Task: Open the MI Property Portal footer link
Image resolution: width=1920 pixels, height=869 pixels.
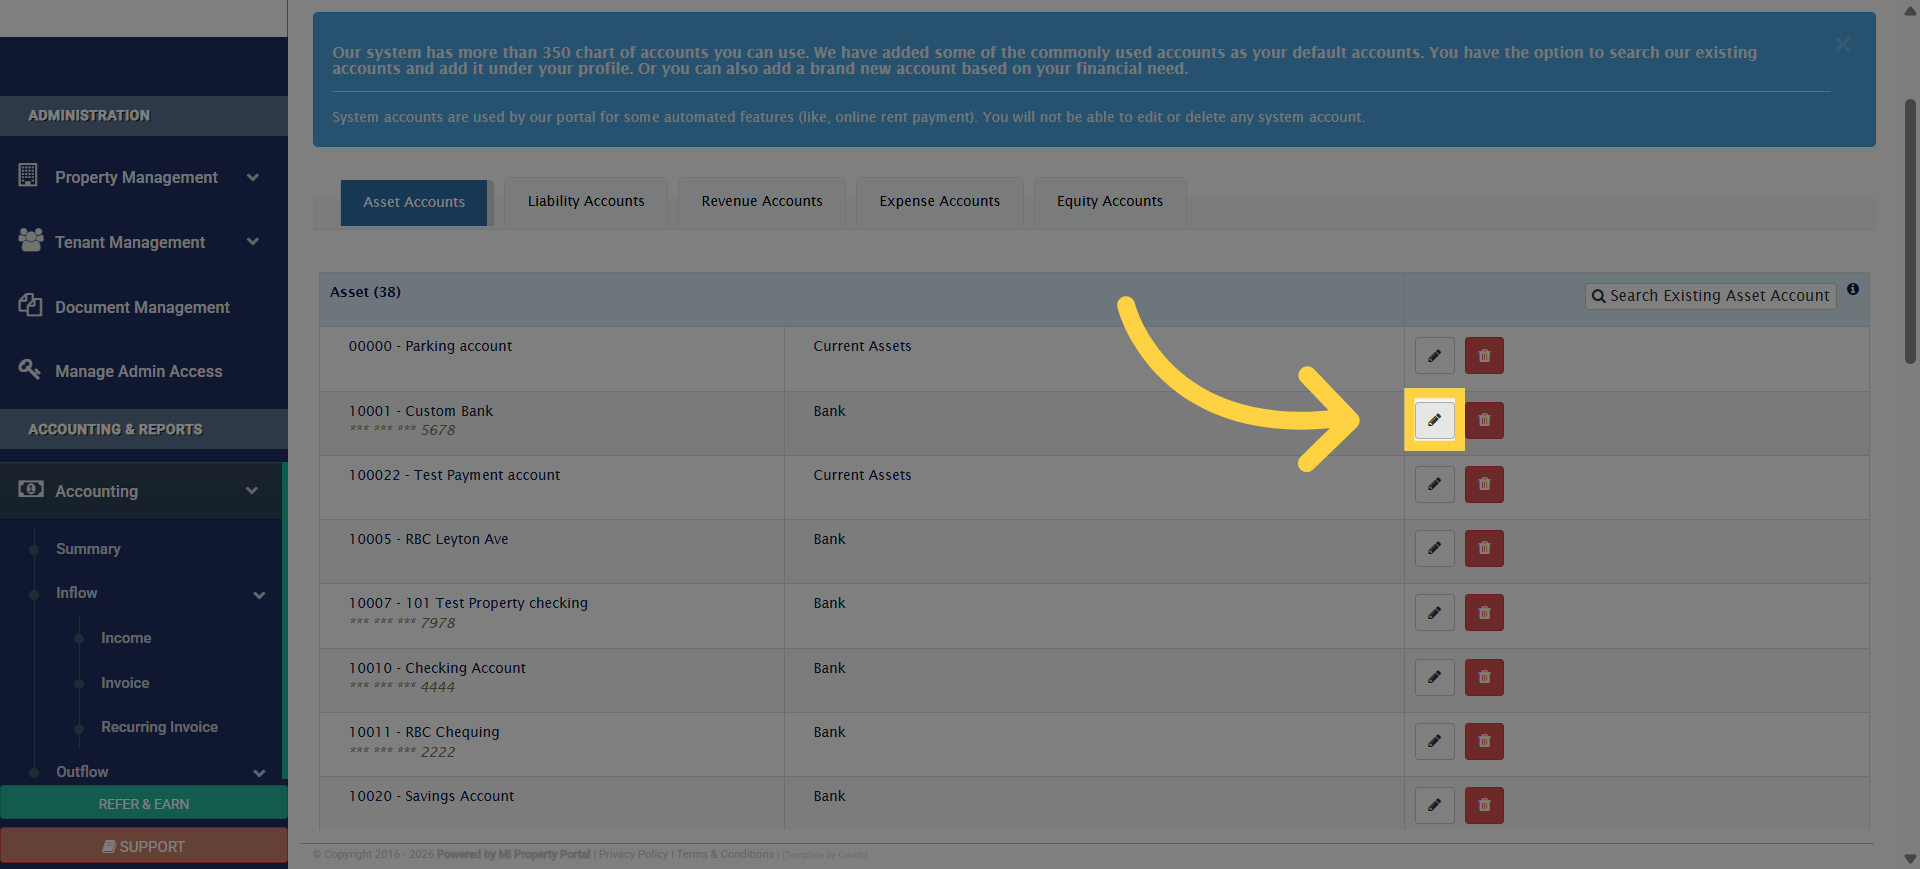Action: pyautogui.click(x=513, y=855)
